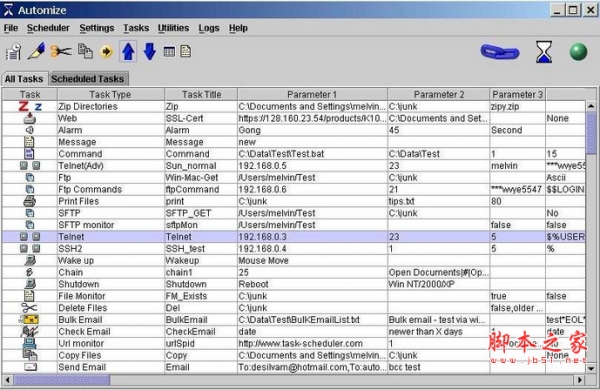Switch to the All Tasks tab

coord(24,79)
